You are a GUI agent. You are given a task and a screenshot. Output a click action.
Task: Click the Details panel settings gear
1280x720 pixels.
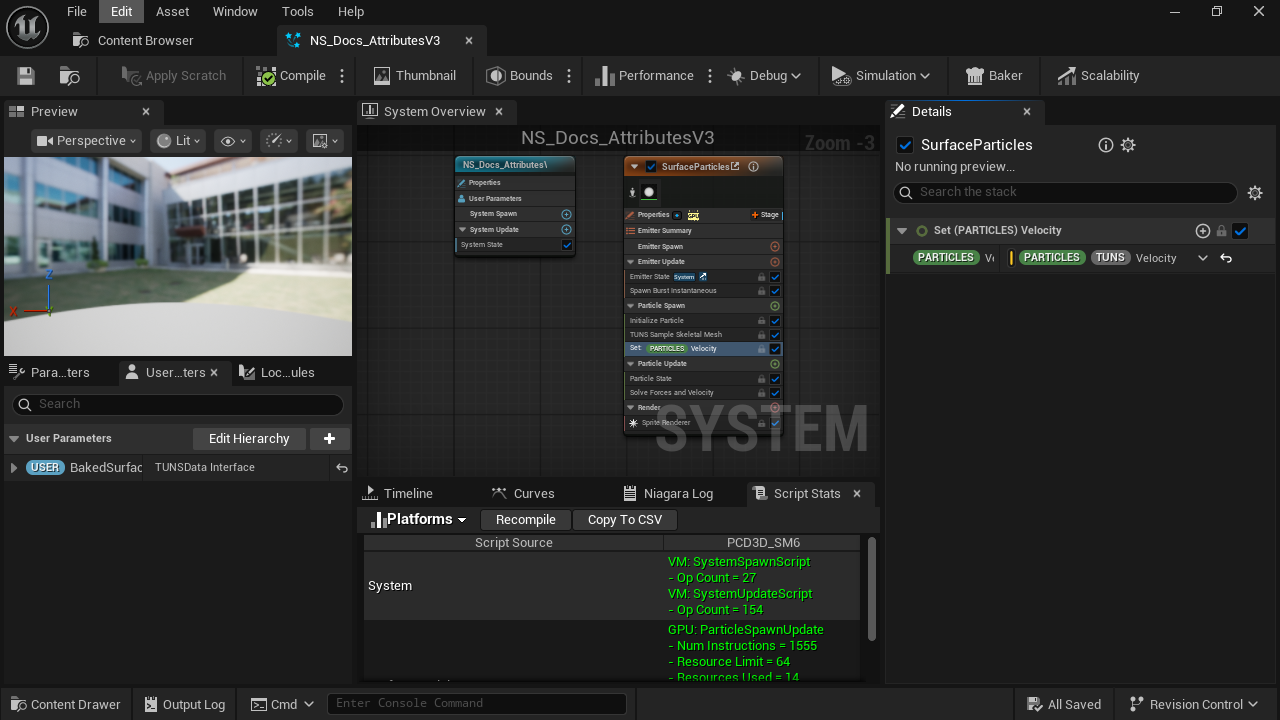coord(1255,193)
